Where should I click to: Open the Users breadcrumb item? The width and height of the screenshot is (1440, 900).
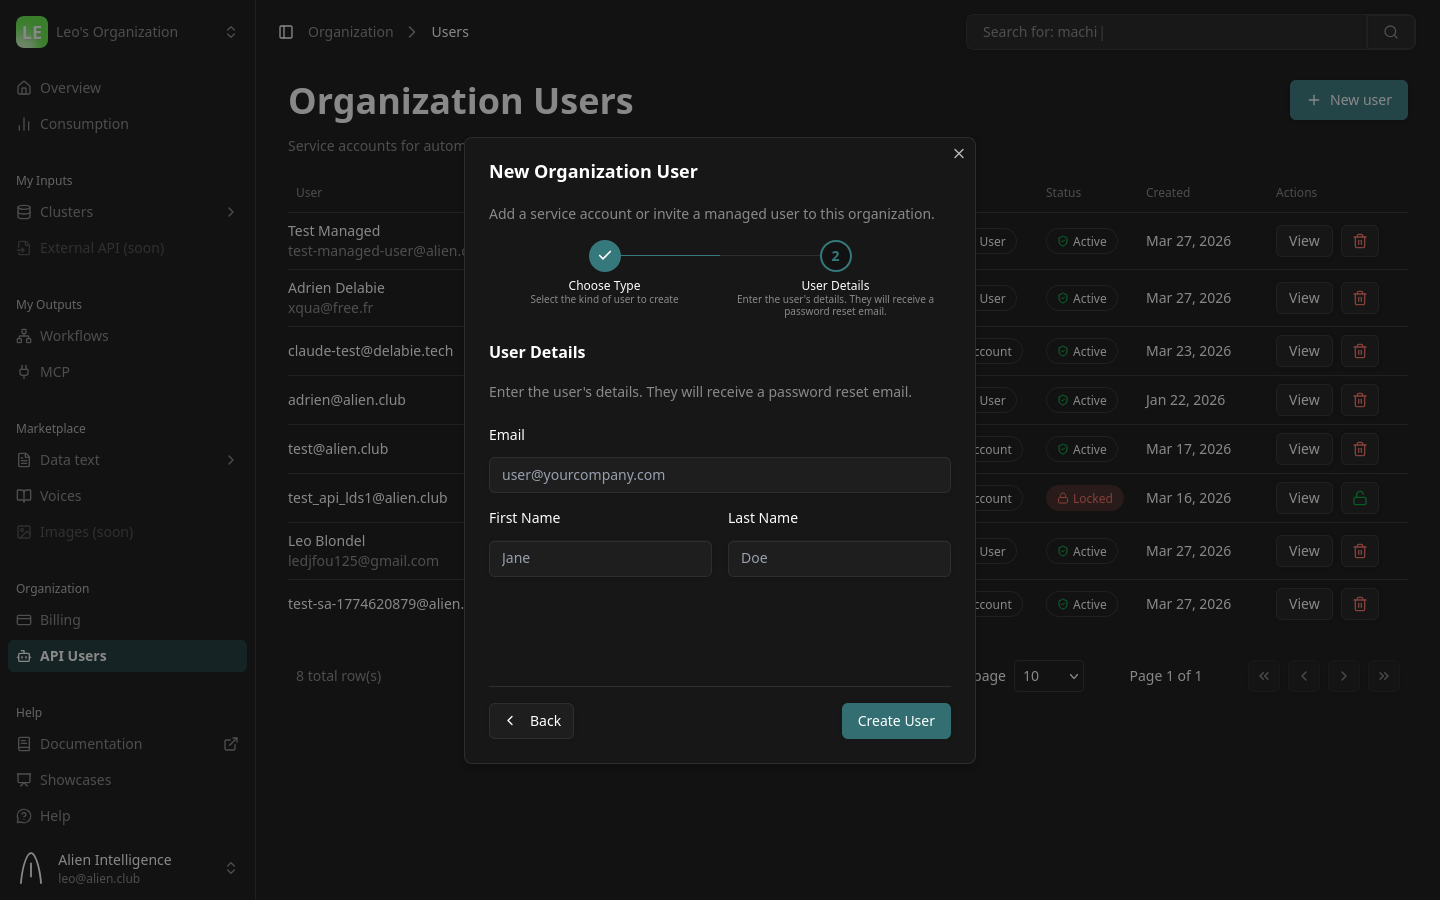[450, 31]
